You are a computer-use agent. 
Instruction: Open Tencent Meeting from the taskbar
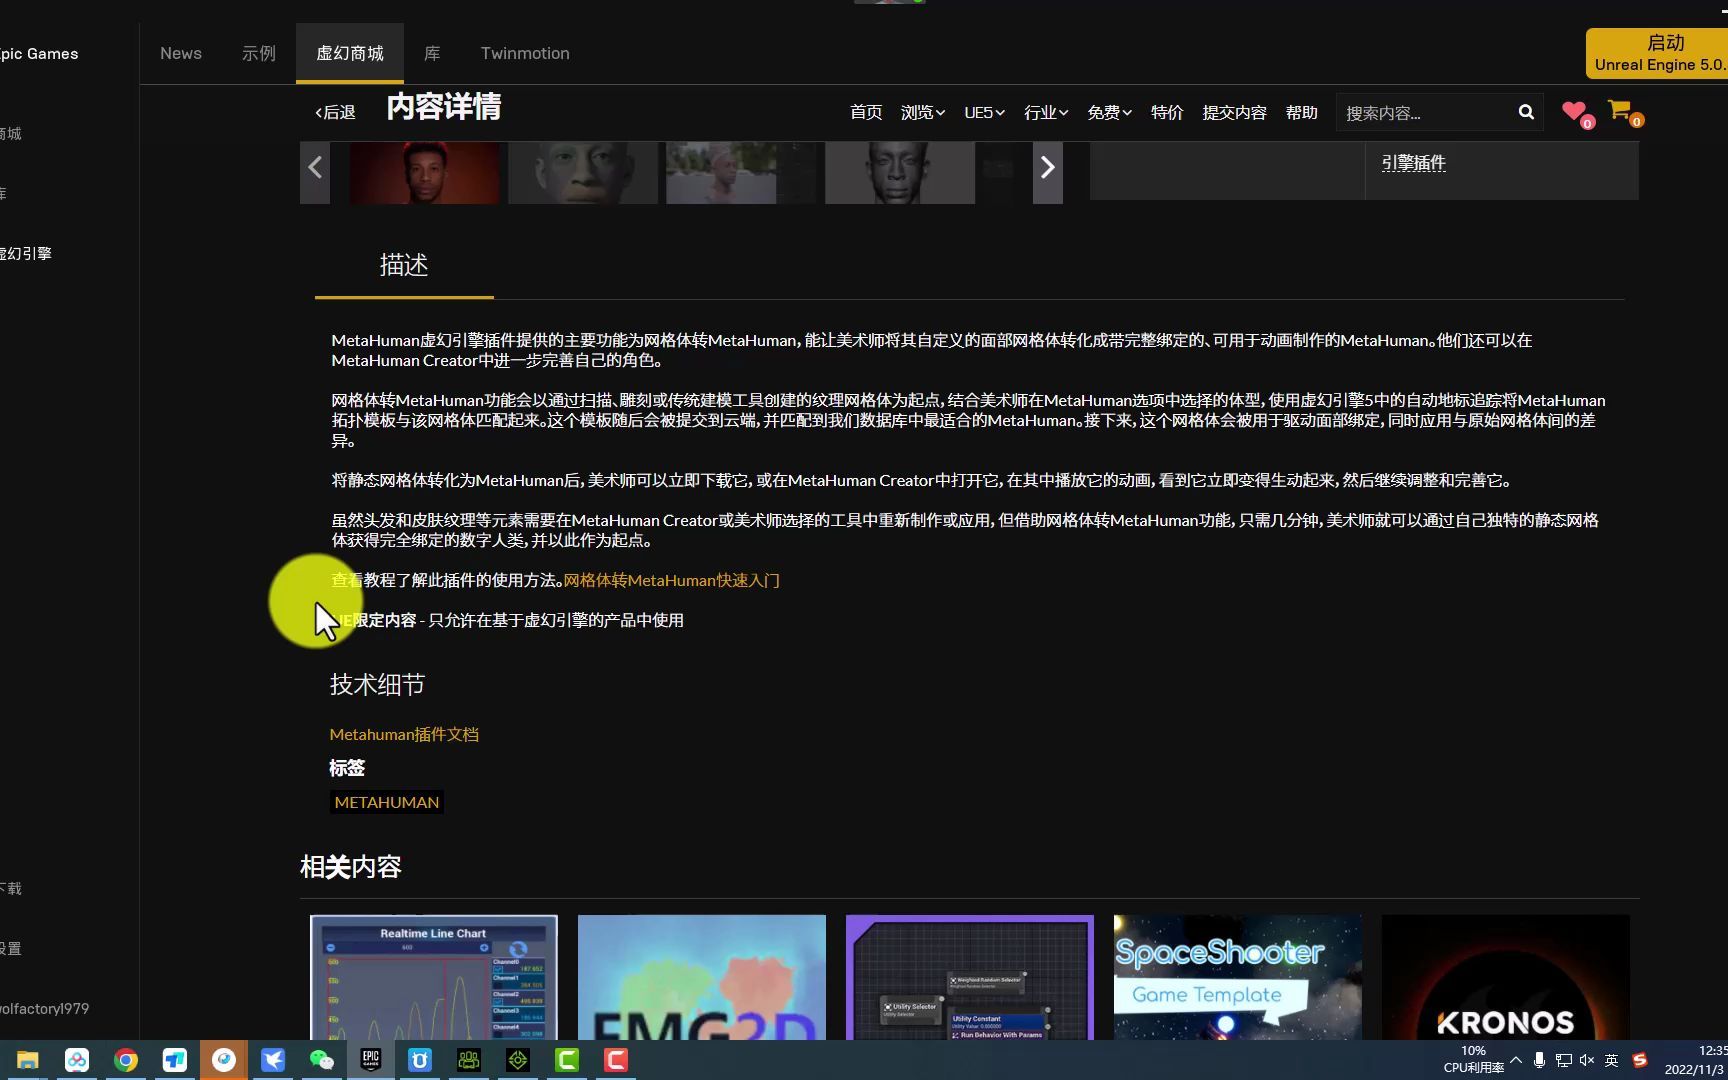click(x=175, y=1060)
